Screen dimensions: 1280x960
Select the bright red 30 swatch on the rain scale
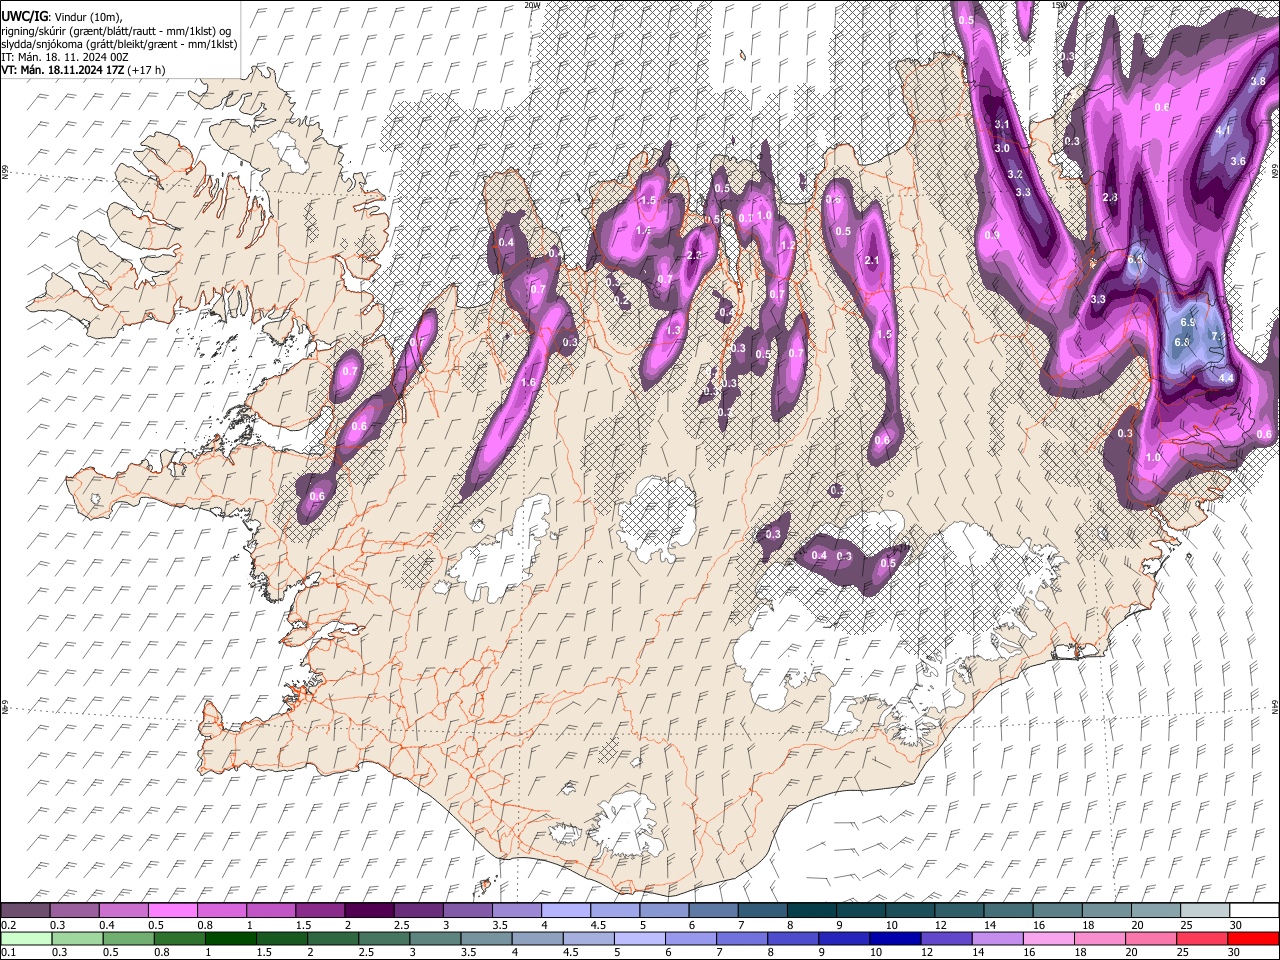pos(1252,939)
